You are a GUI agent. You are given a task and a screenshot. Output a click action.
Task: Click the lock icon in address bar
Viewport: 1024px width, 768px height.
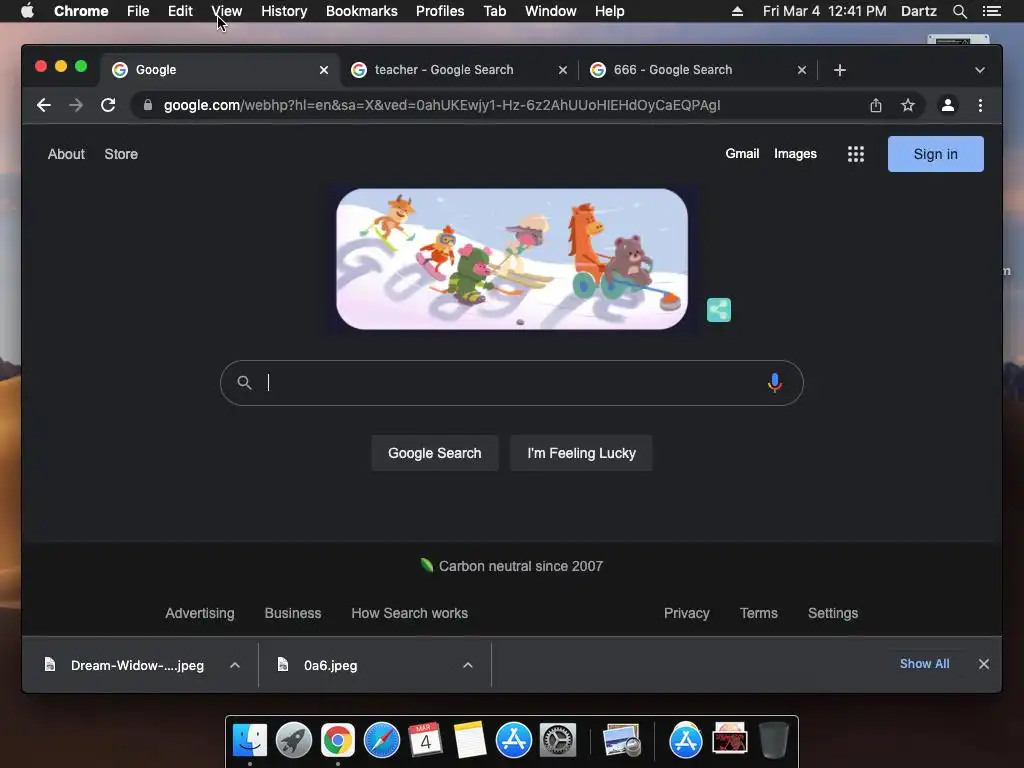[148, 105]
